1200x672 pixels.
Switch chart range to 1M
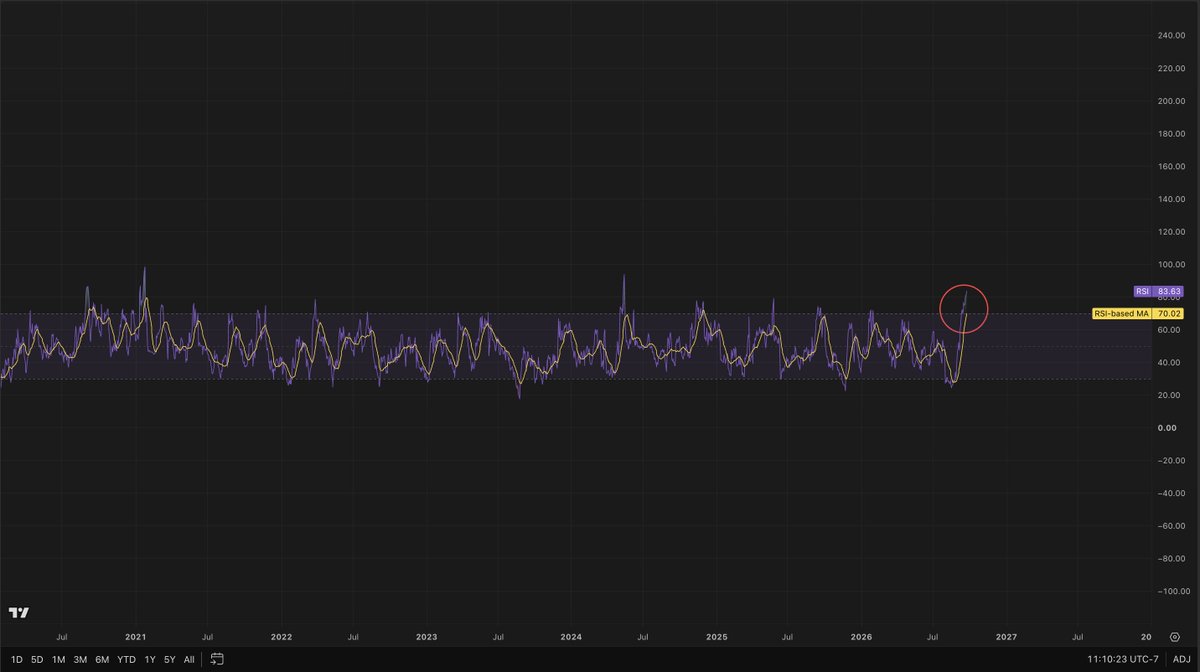pyautogui.click(x=59, y=659)
